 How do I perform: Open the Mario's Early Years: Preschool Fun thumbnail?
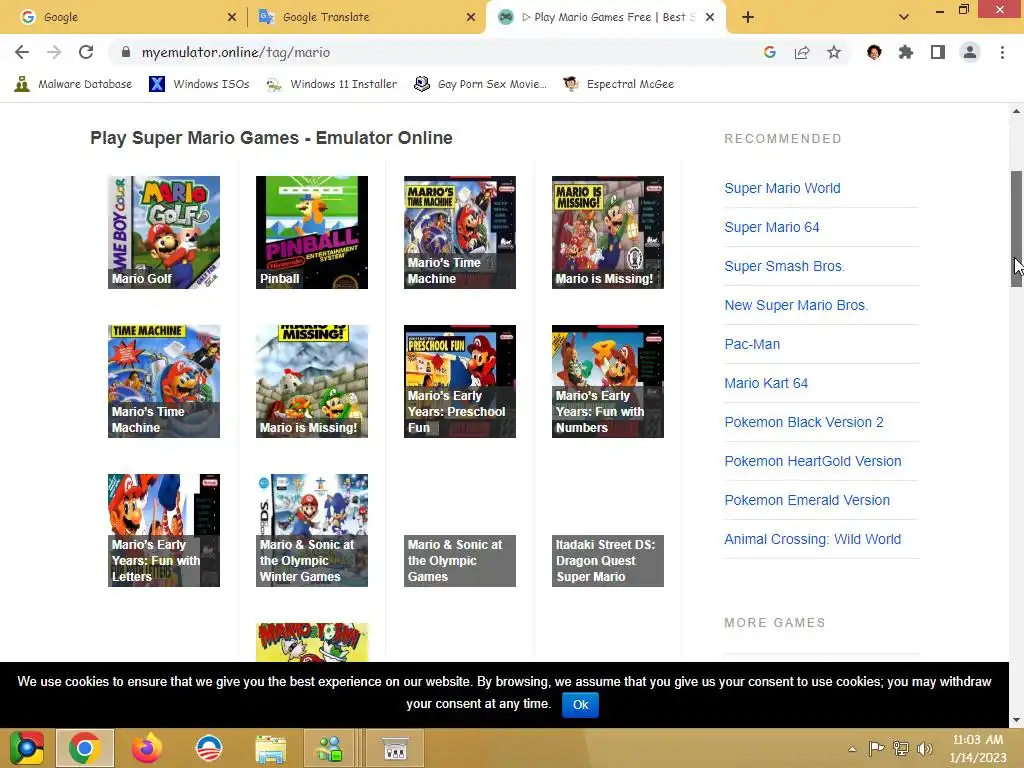coord(460,381)
